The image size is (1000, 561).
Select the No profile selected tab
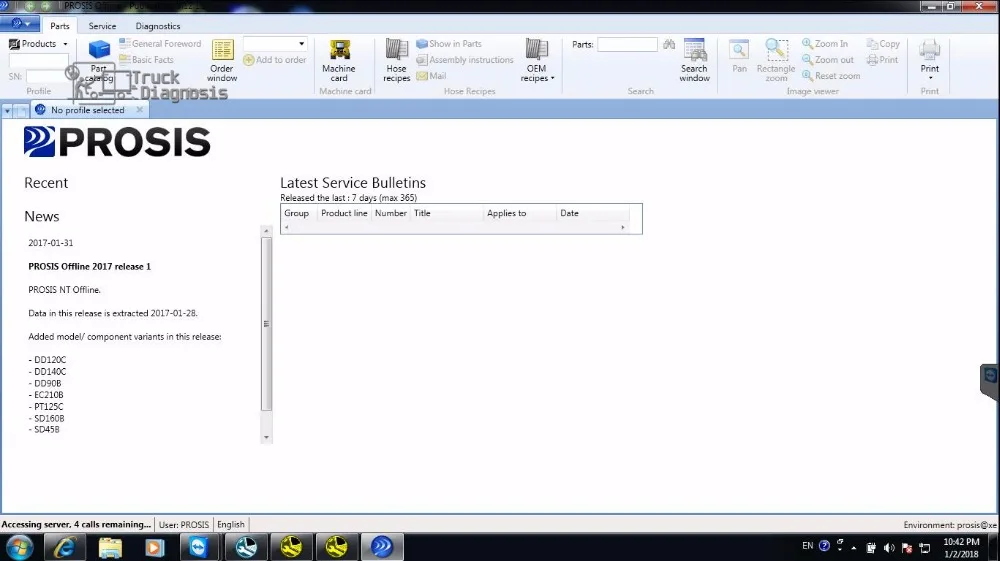click(87, 110)
